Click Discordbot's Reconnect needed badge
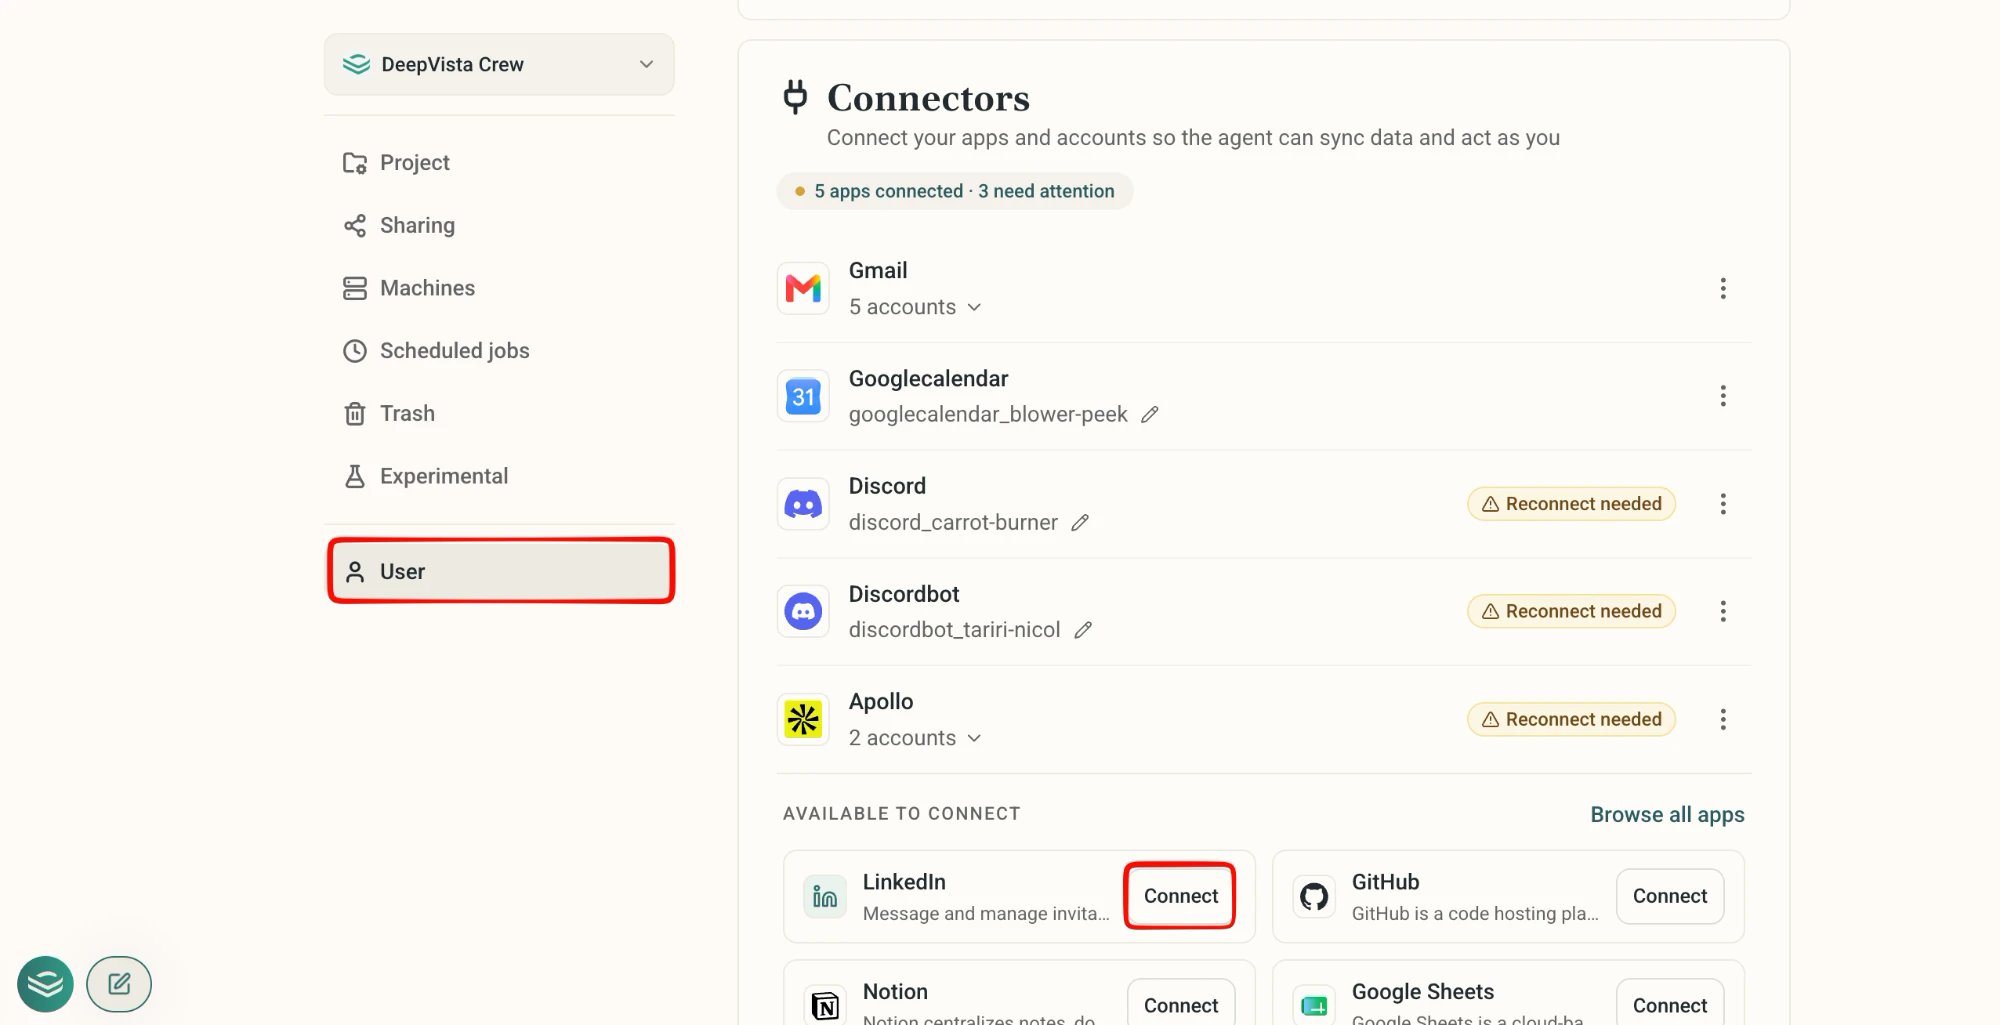The width and height of the screenshot is (2000, 1025). [1571, 611]
